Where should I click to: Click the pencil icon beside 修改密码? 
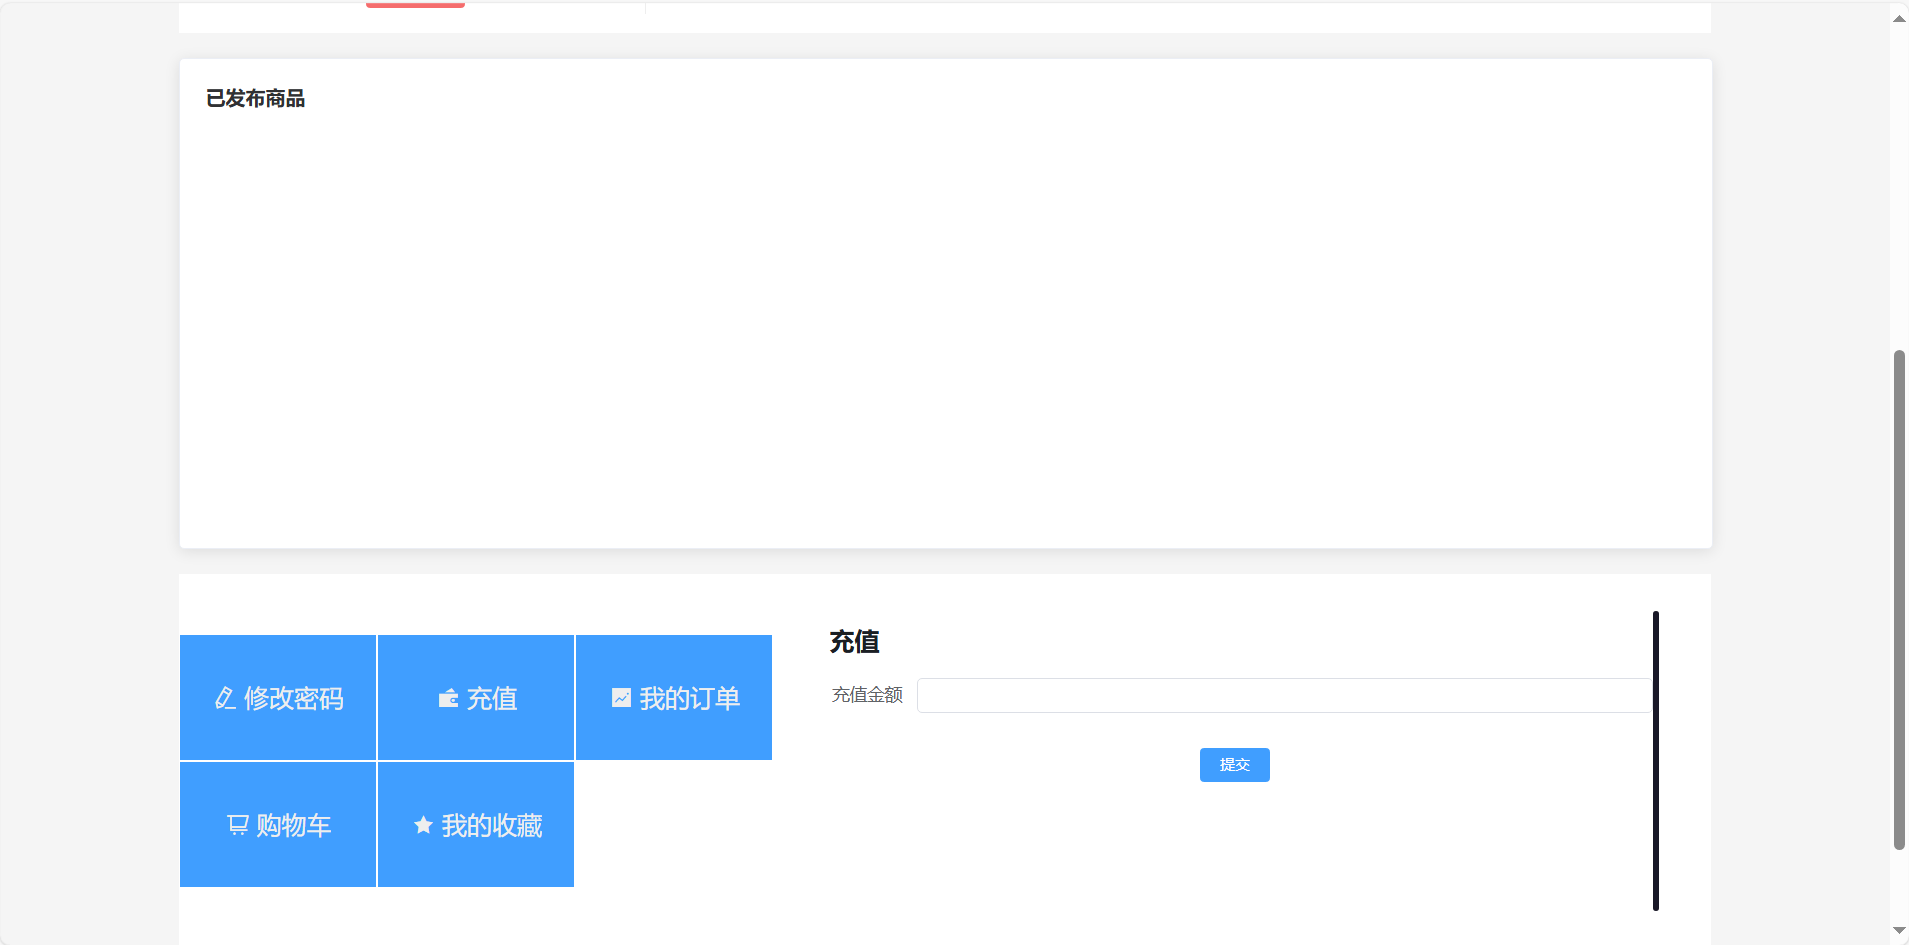coord(225,698)
